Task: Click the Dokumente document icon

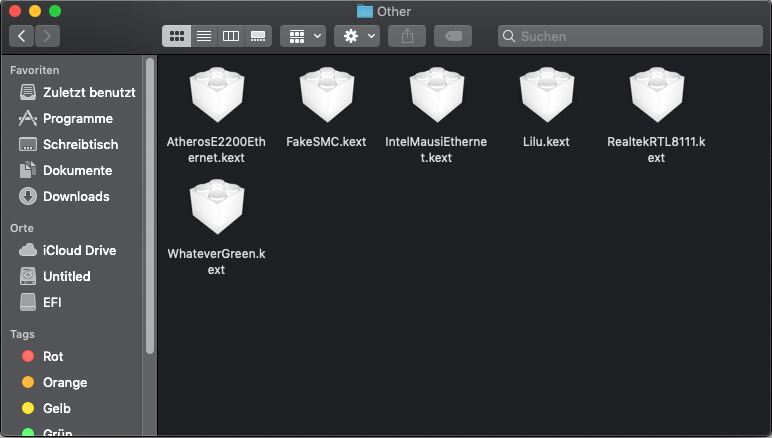Action: [28, 170]
